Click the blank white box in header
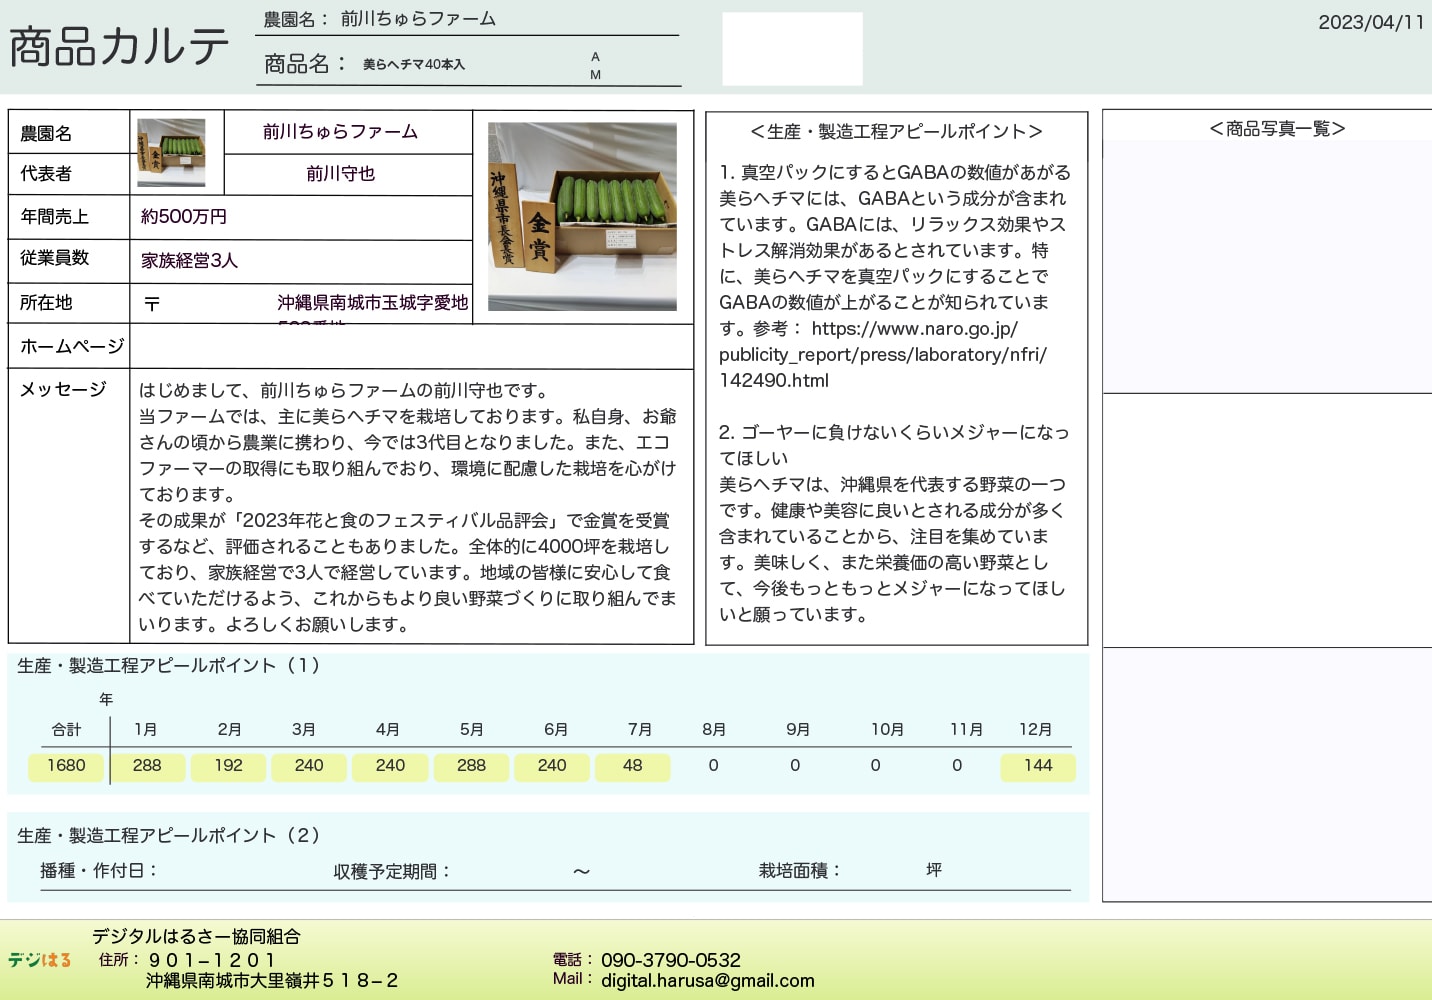This screenshot has width=1432, height=1000. pos(792,49)
